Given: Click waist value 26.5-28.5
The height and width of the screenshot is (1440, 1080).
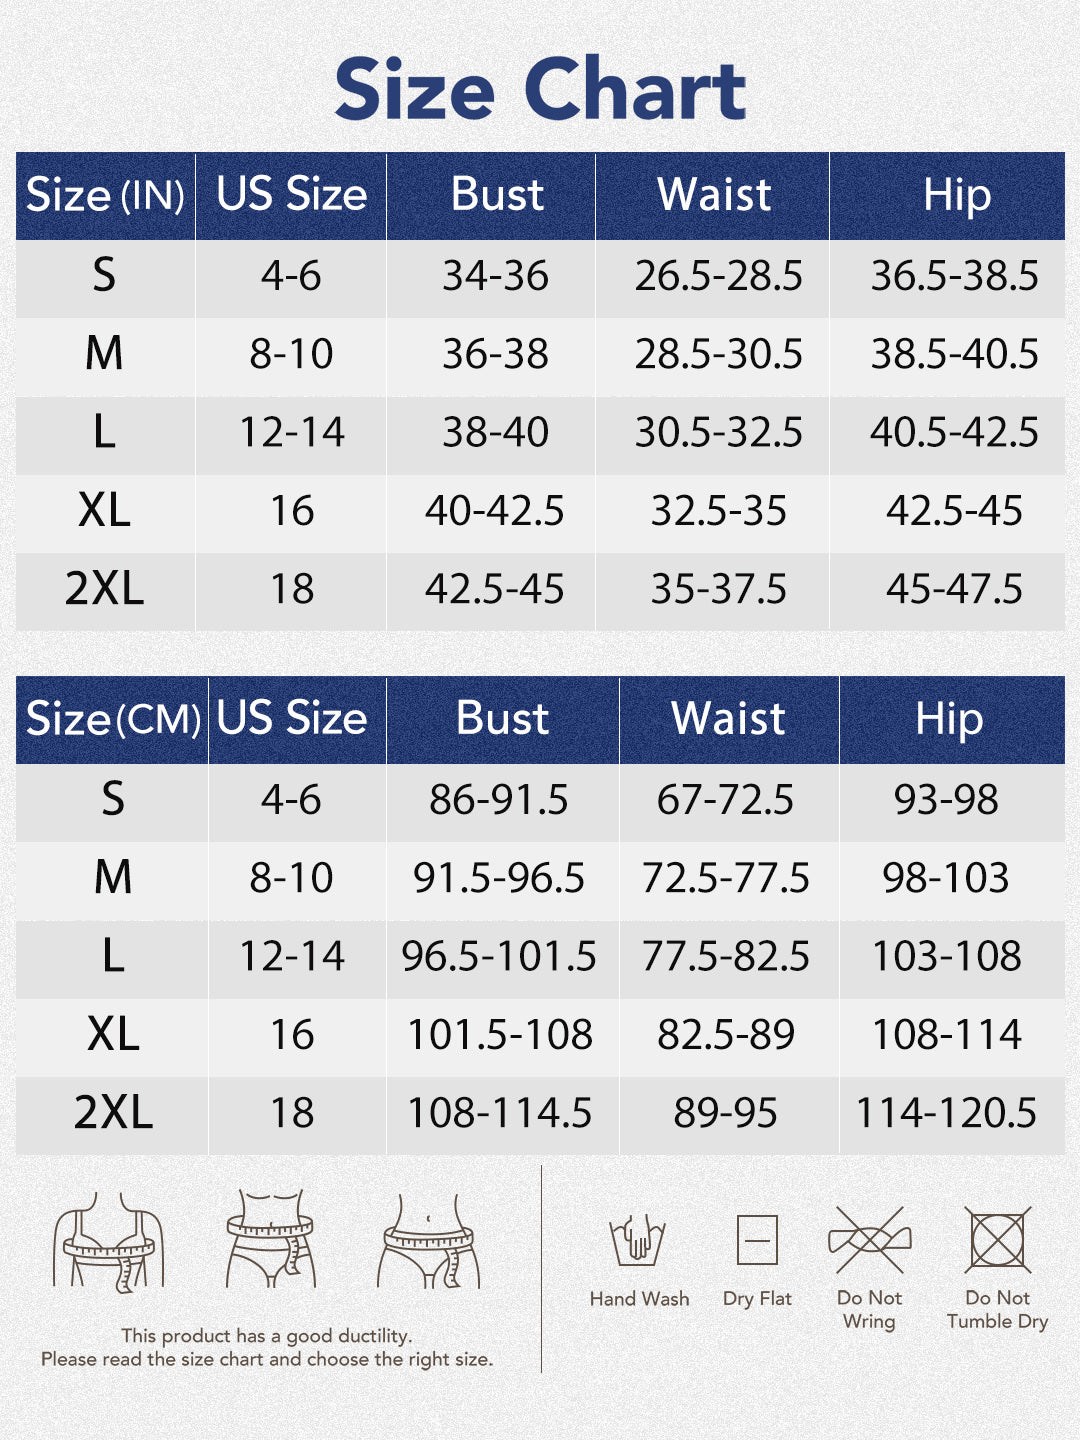Looking at the screenshot, I should [718, 276].
